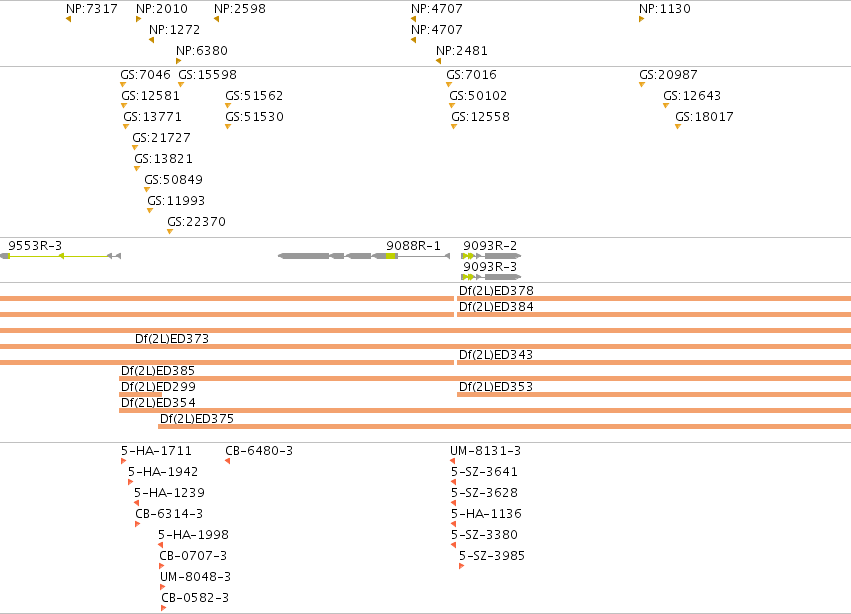The height and width of the screenshot is (614, 851).
Task: Click the insertion triangle below GS:15598
Action: pyautogui.click(x=181, y=85)
